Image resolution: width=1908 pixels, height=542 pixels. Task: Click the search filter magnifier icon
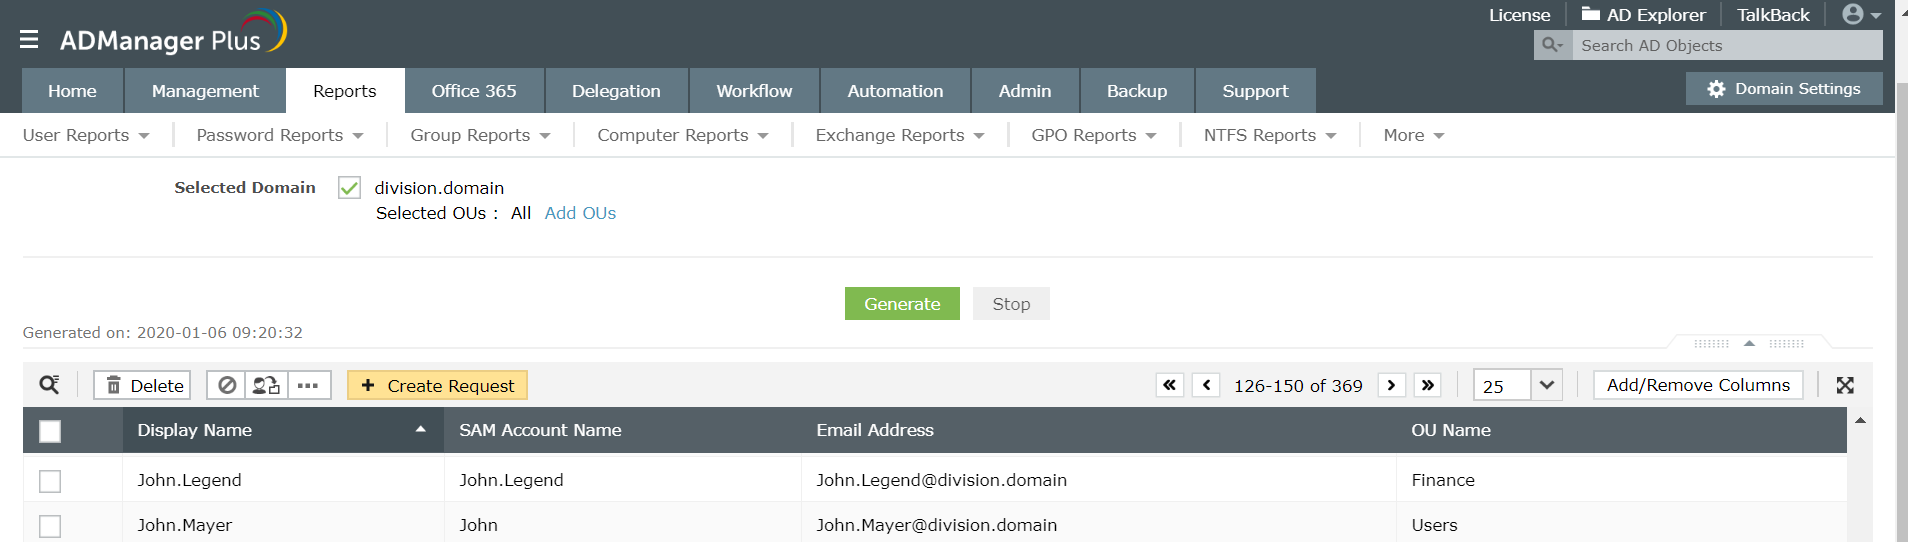49,385
